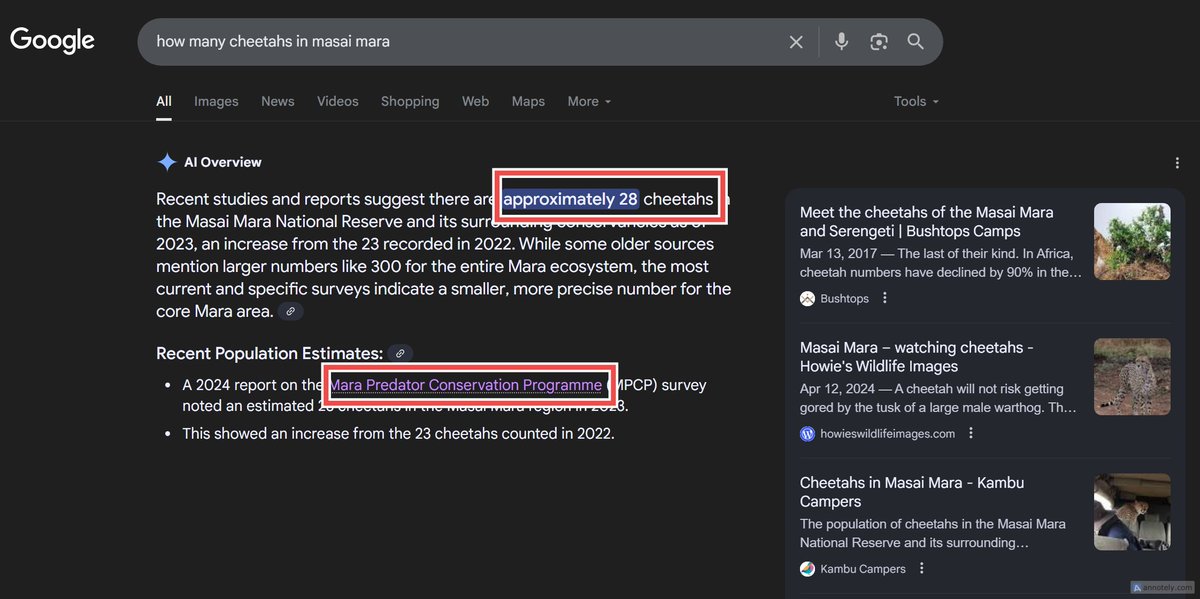This screenshot has height=599, width=1200.
Task: Open three-dot menu next to howieswildlifeimages.com
Action: pyautogui.click(x=971, y=433)
